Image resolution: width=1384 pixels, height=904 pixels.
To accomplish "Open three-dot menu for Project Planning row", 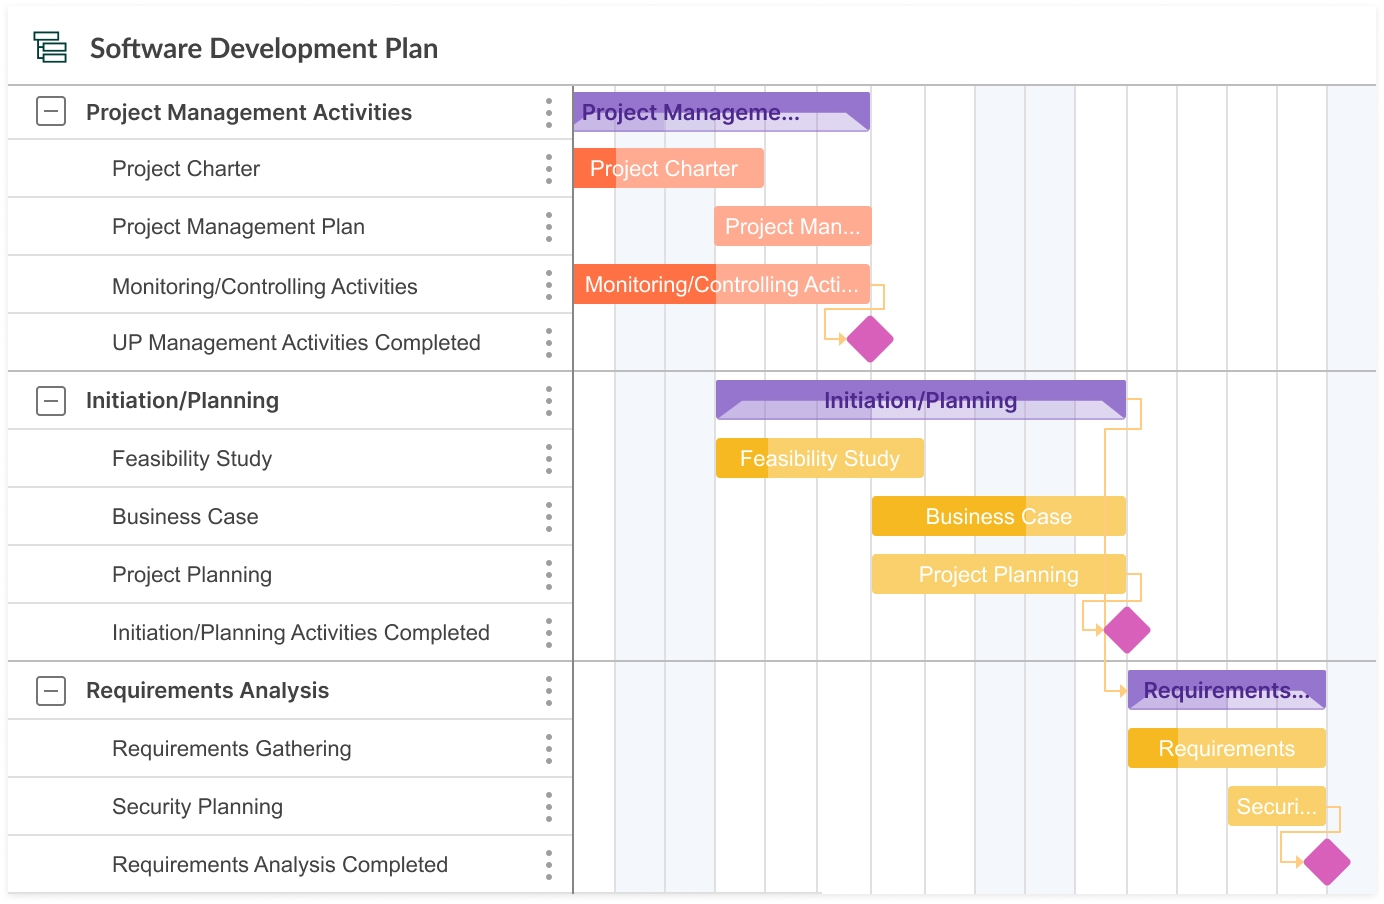I will pos(549,575).
